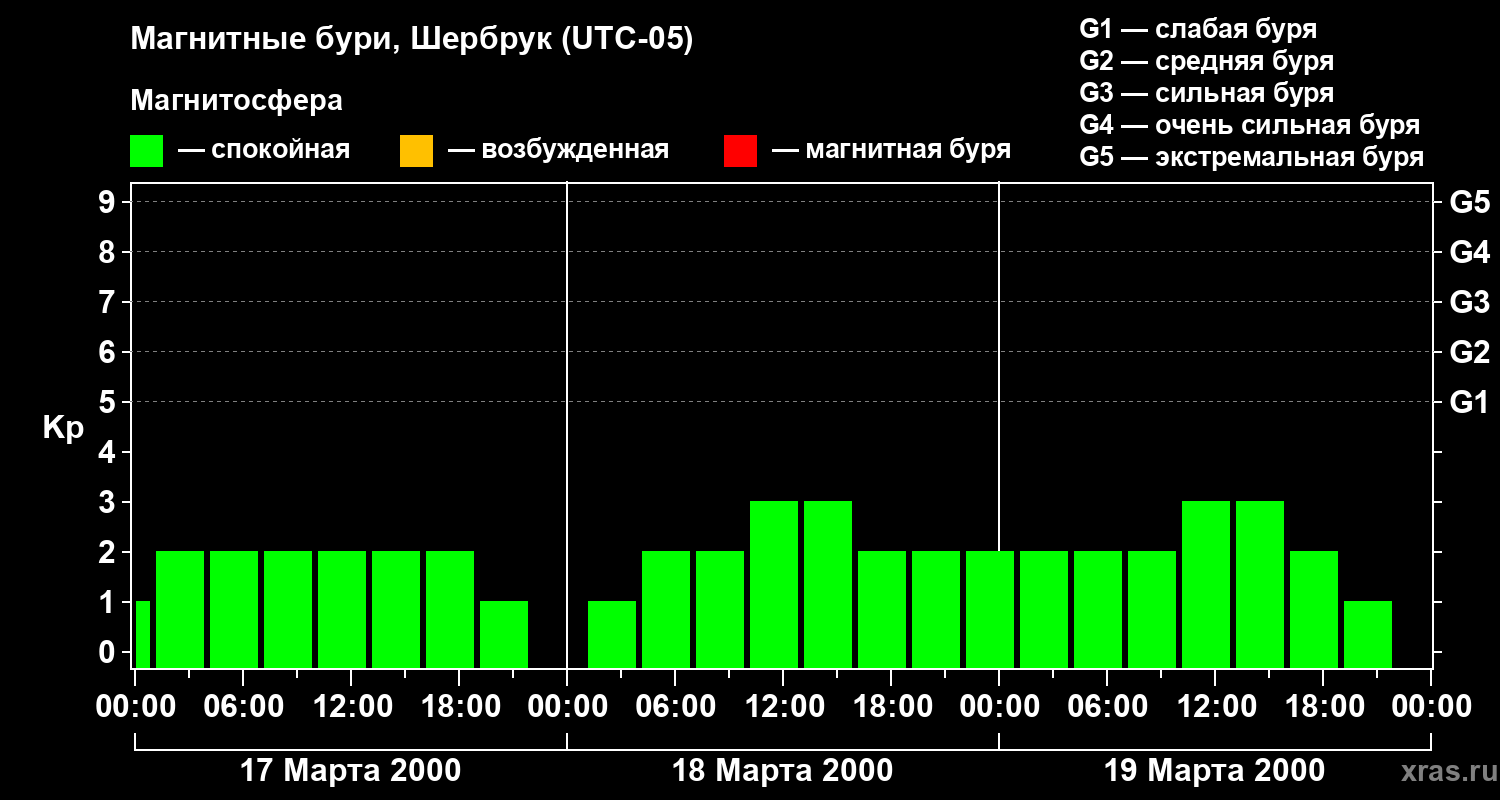Viewport: 1500px width, 800px height.
Task: Click the G4 — очень сильная буря legend text
Action: [1250, 125]
